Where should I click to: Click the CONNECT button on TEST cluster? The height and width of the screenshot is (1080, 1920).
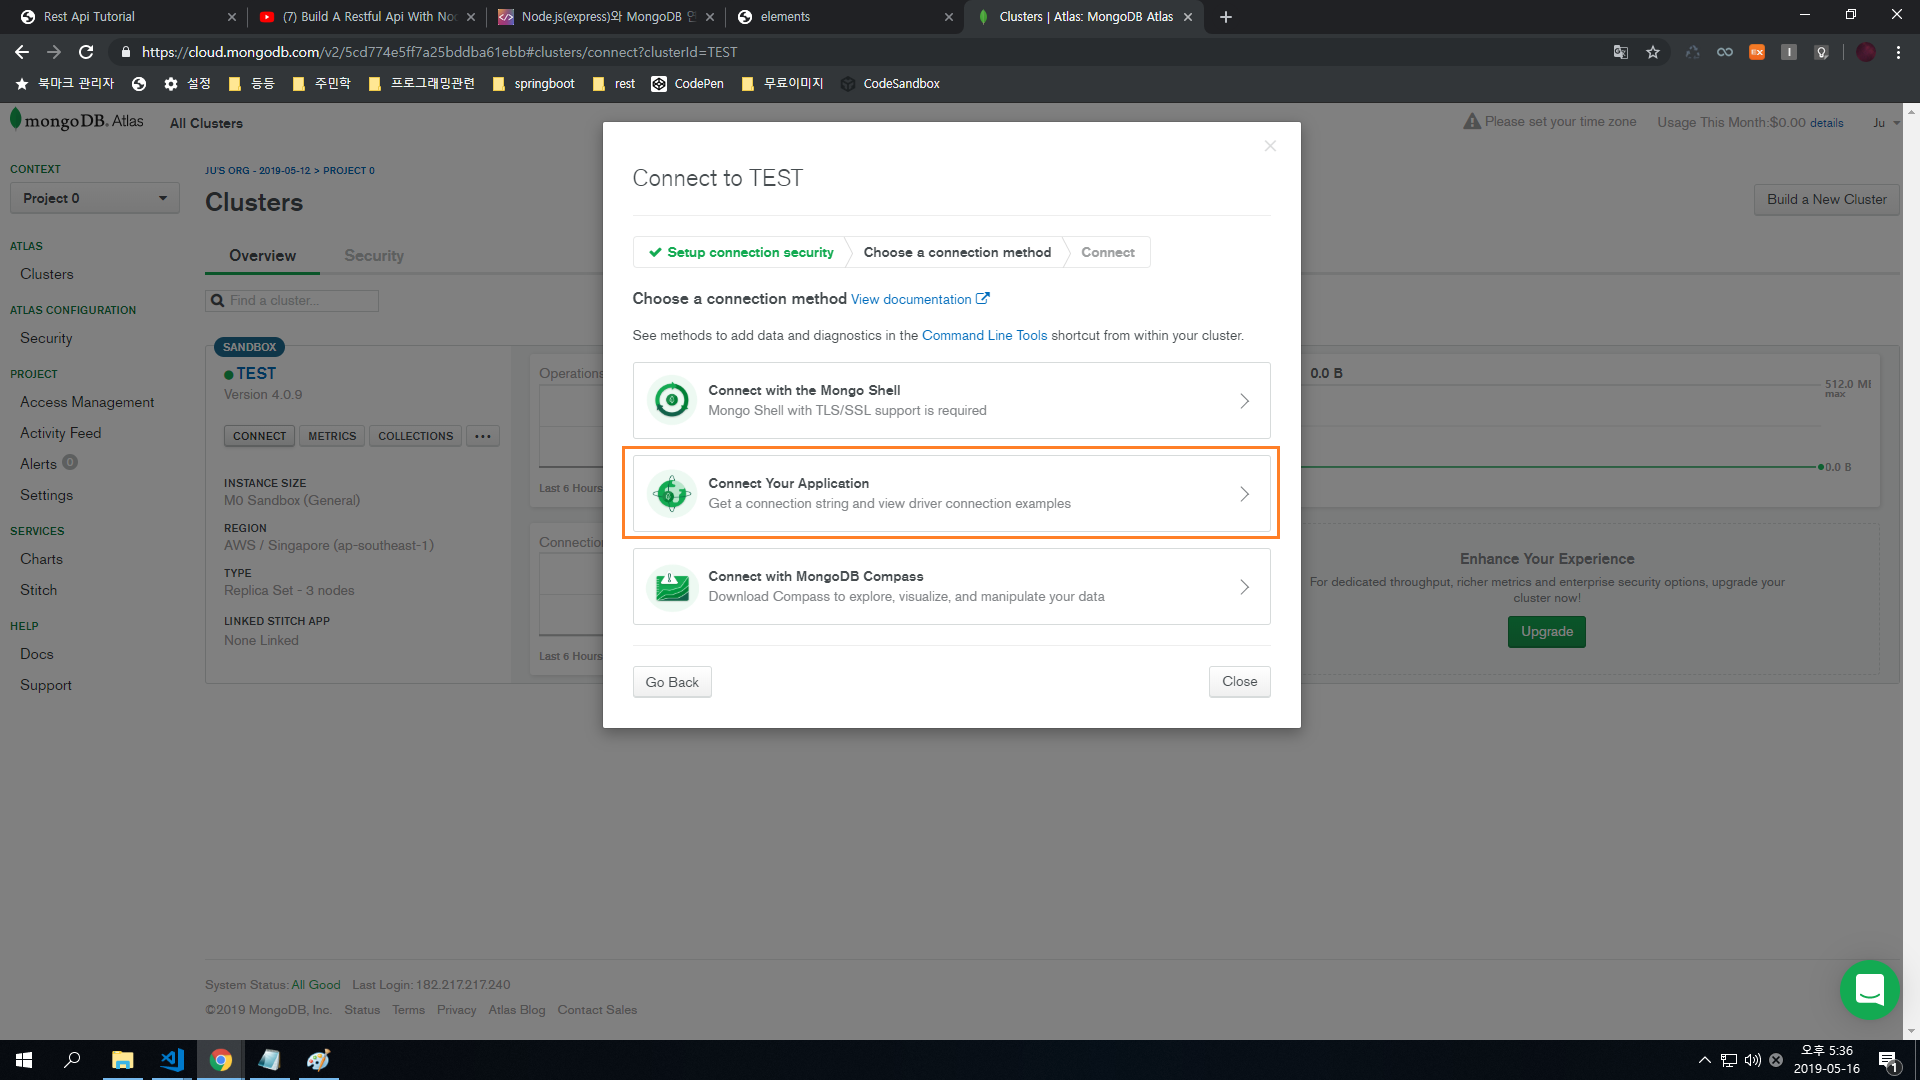coord(259,436)
